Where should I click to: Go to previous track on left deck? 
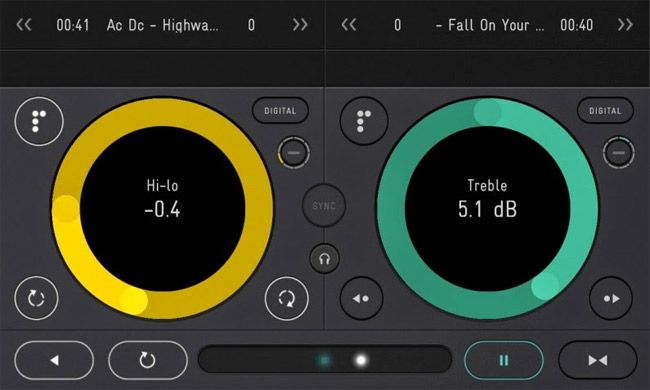24,25
